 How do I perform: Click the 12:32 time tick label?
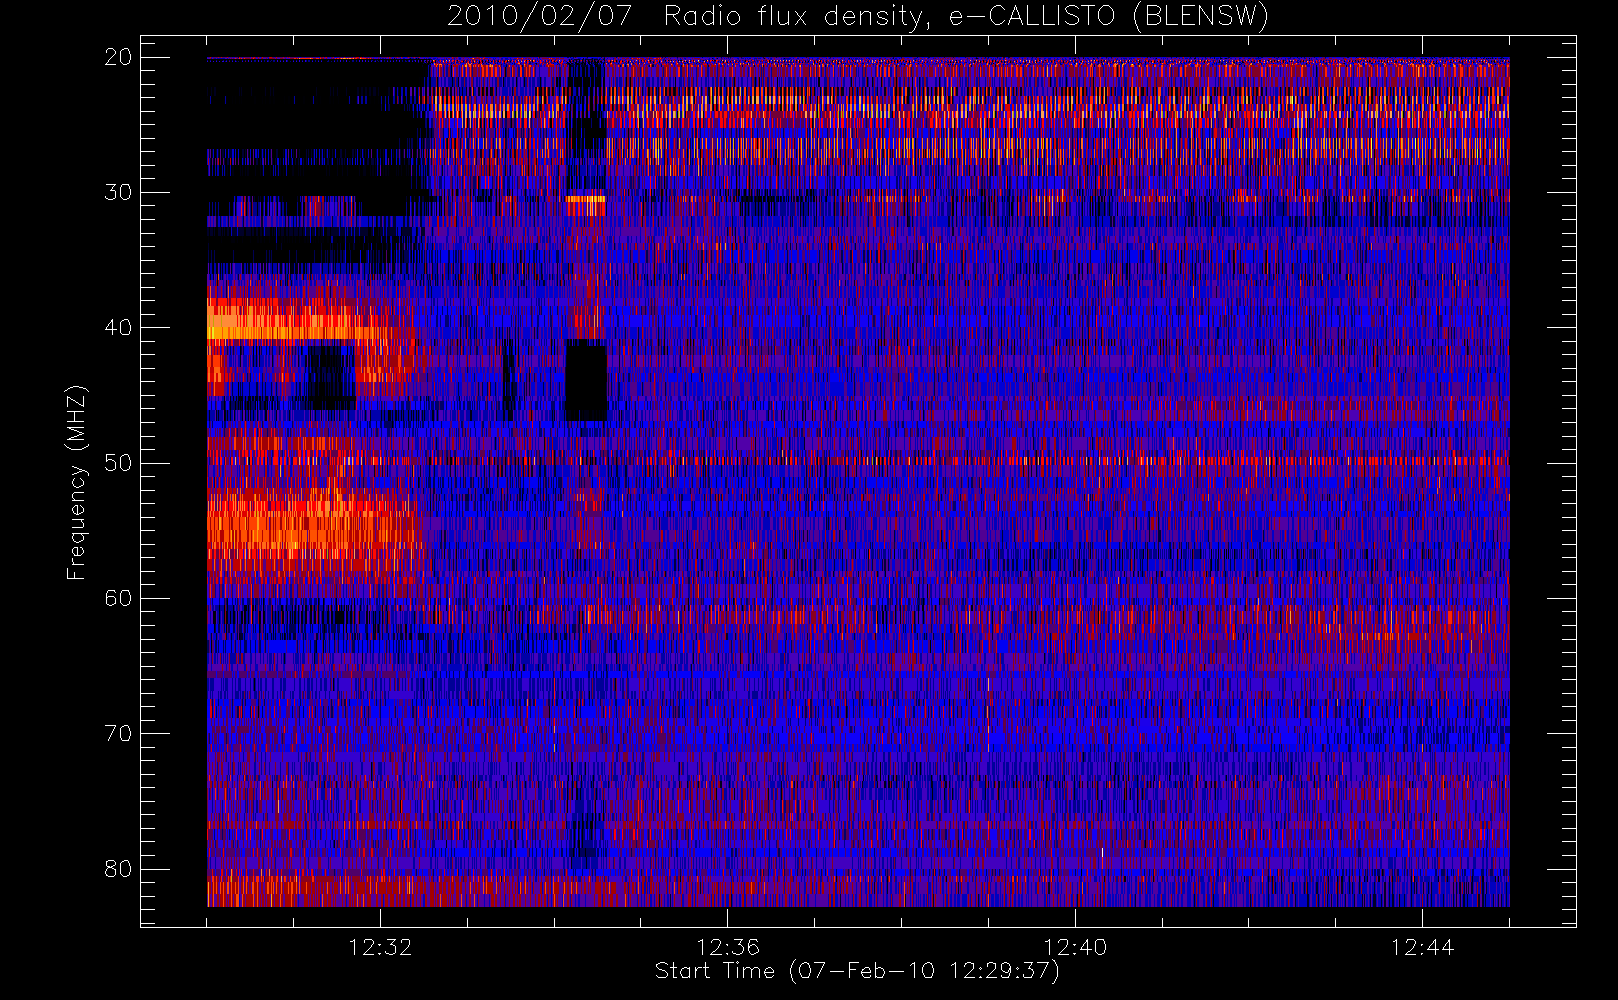coord(380,947)
